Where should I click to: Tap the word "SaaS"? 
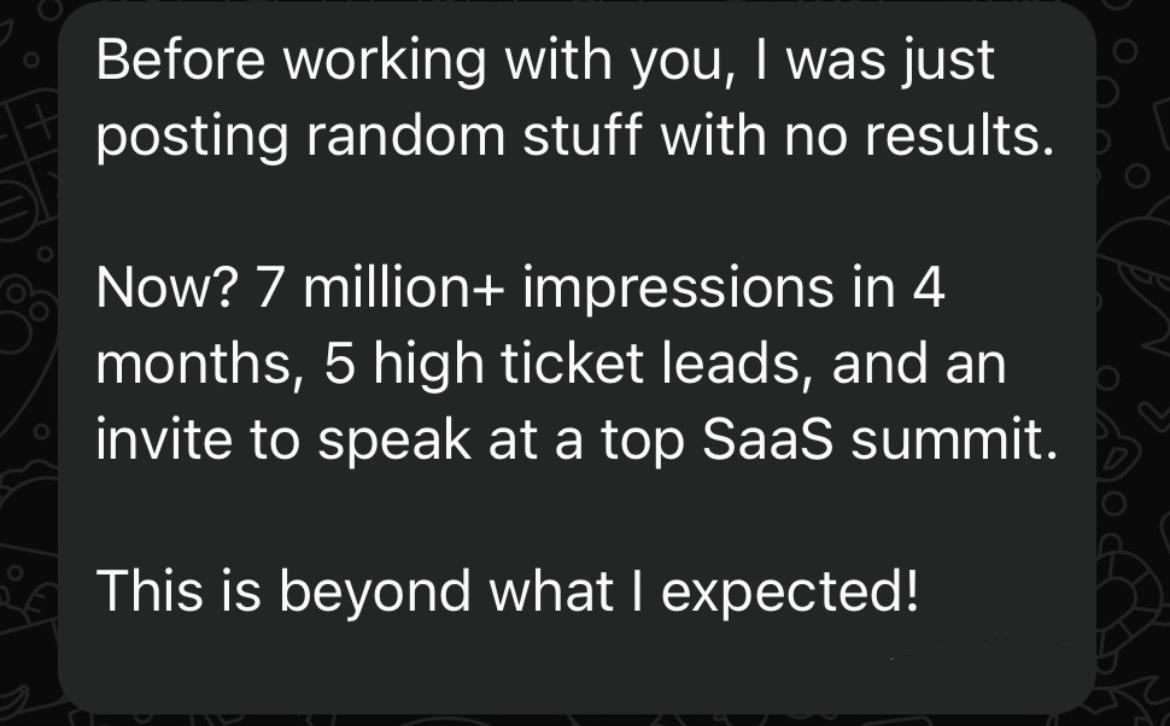point(767,440)
